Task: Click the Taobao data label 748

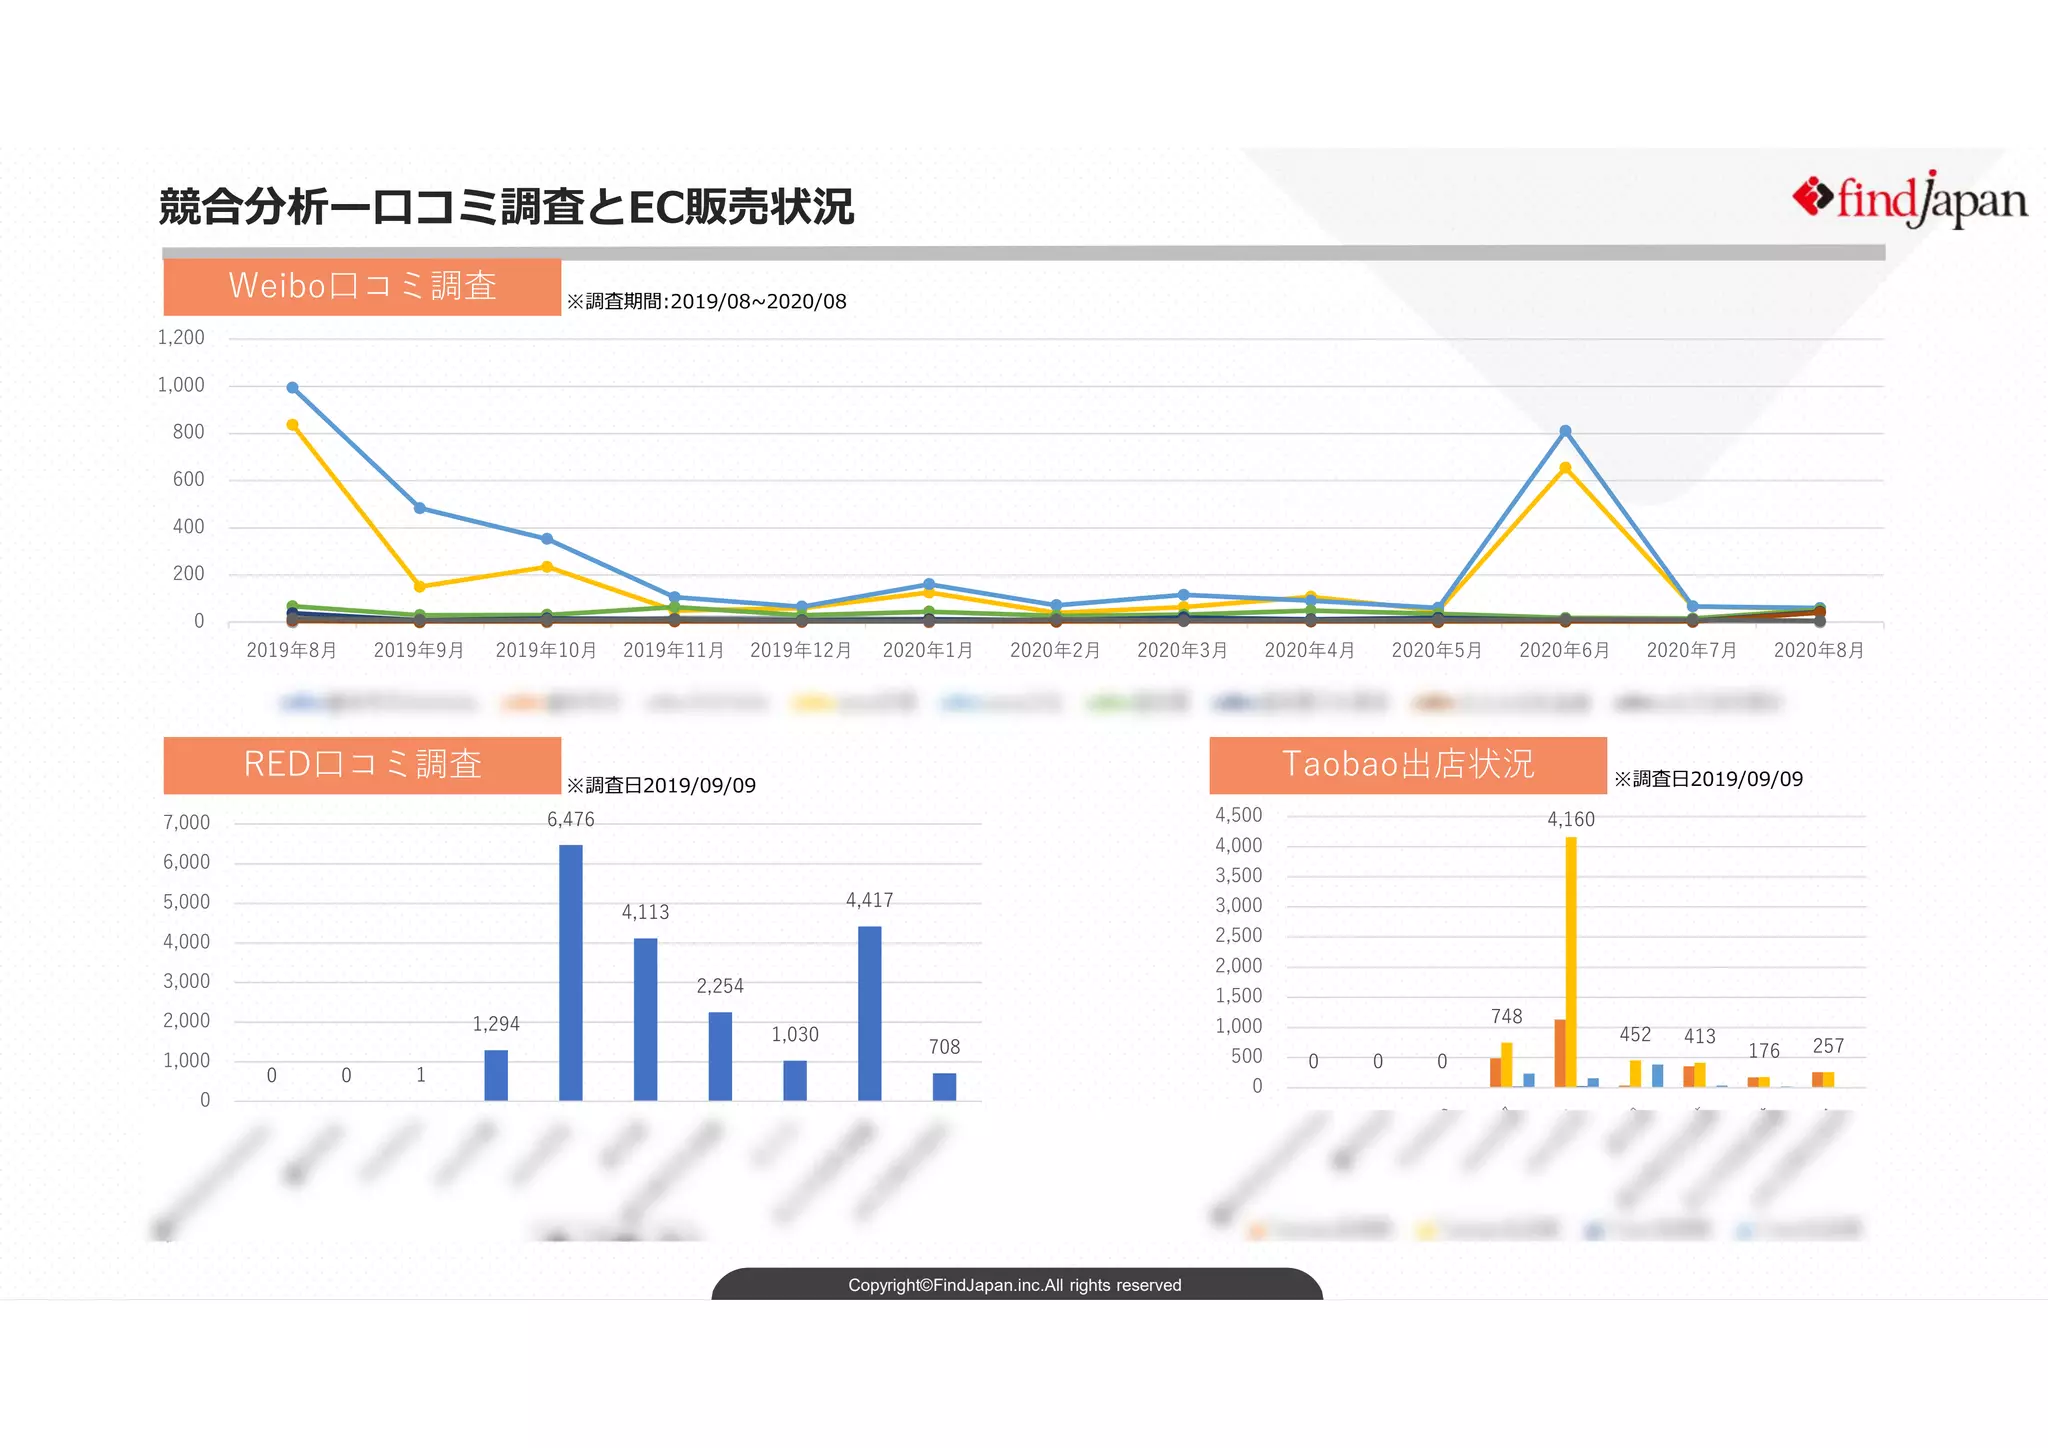Action: coord(1507,1017)
